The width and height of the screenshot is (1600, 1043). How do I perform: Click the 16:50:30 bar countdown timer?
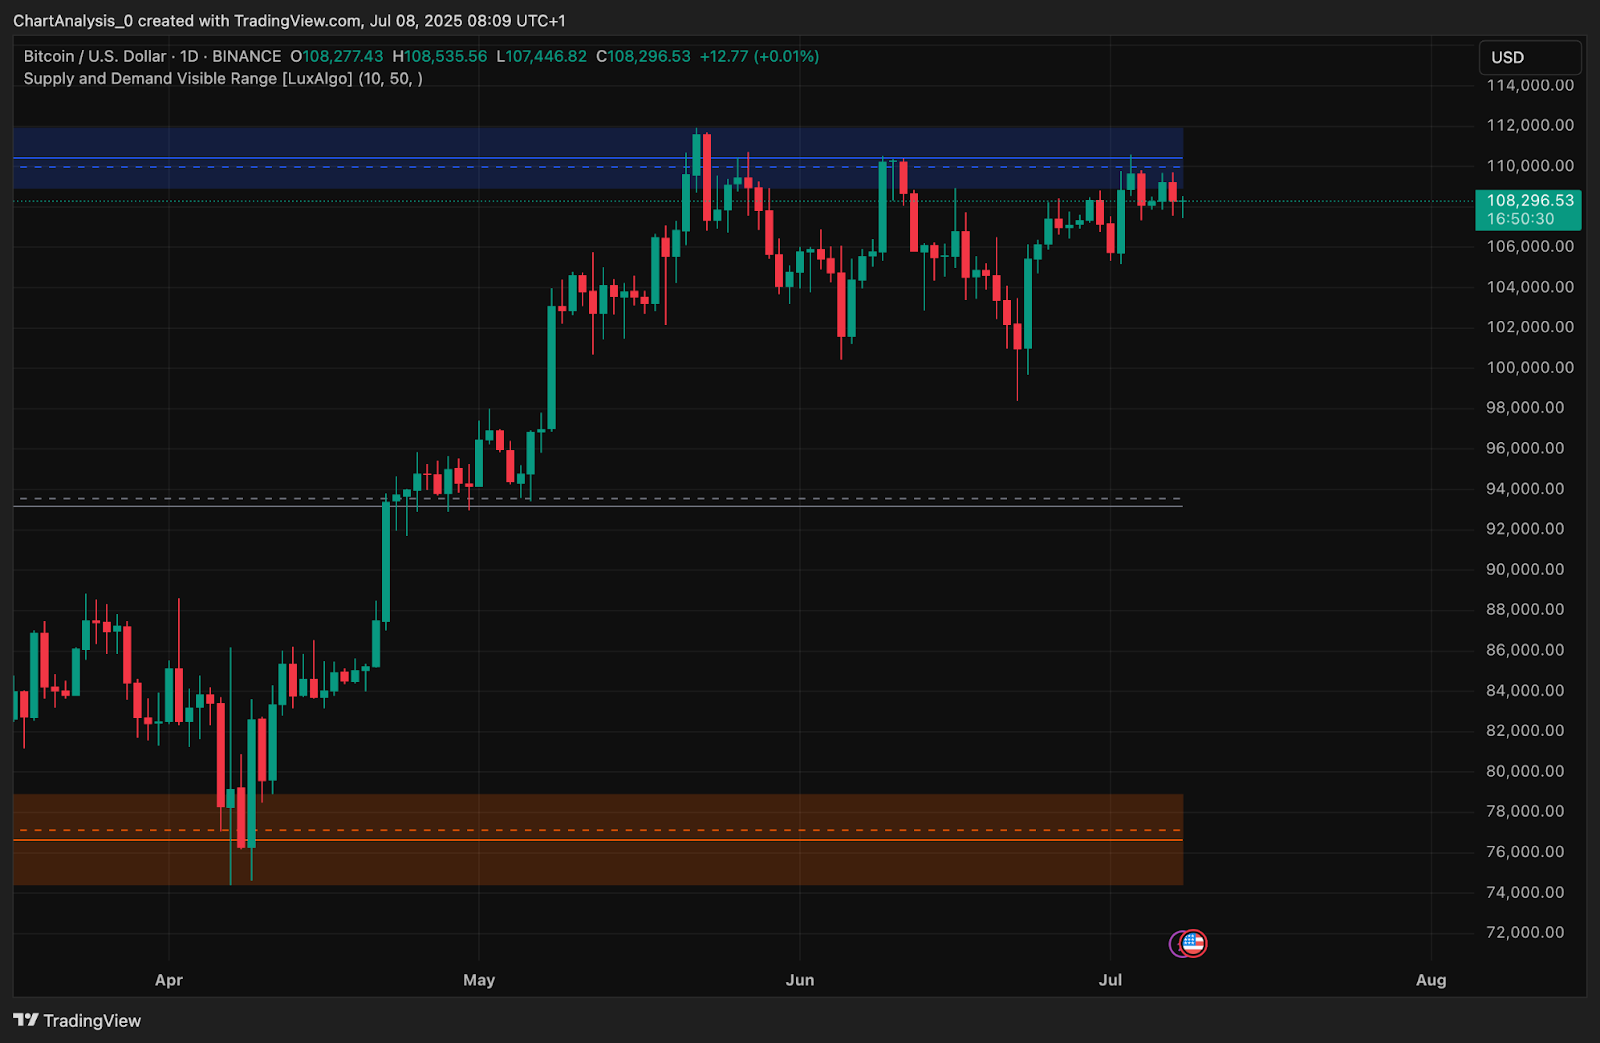tap(1520, 219)
